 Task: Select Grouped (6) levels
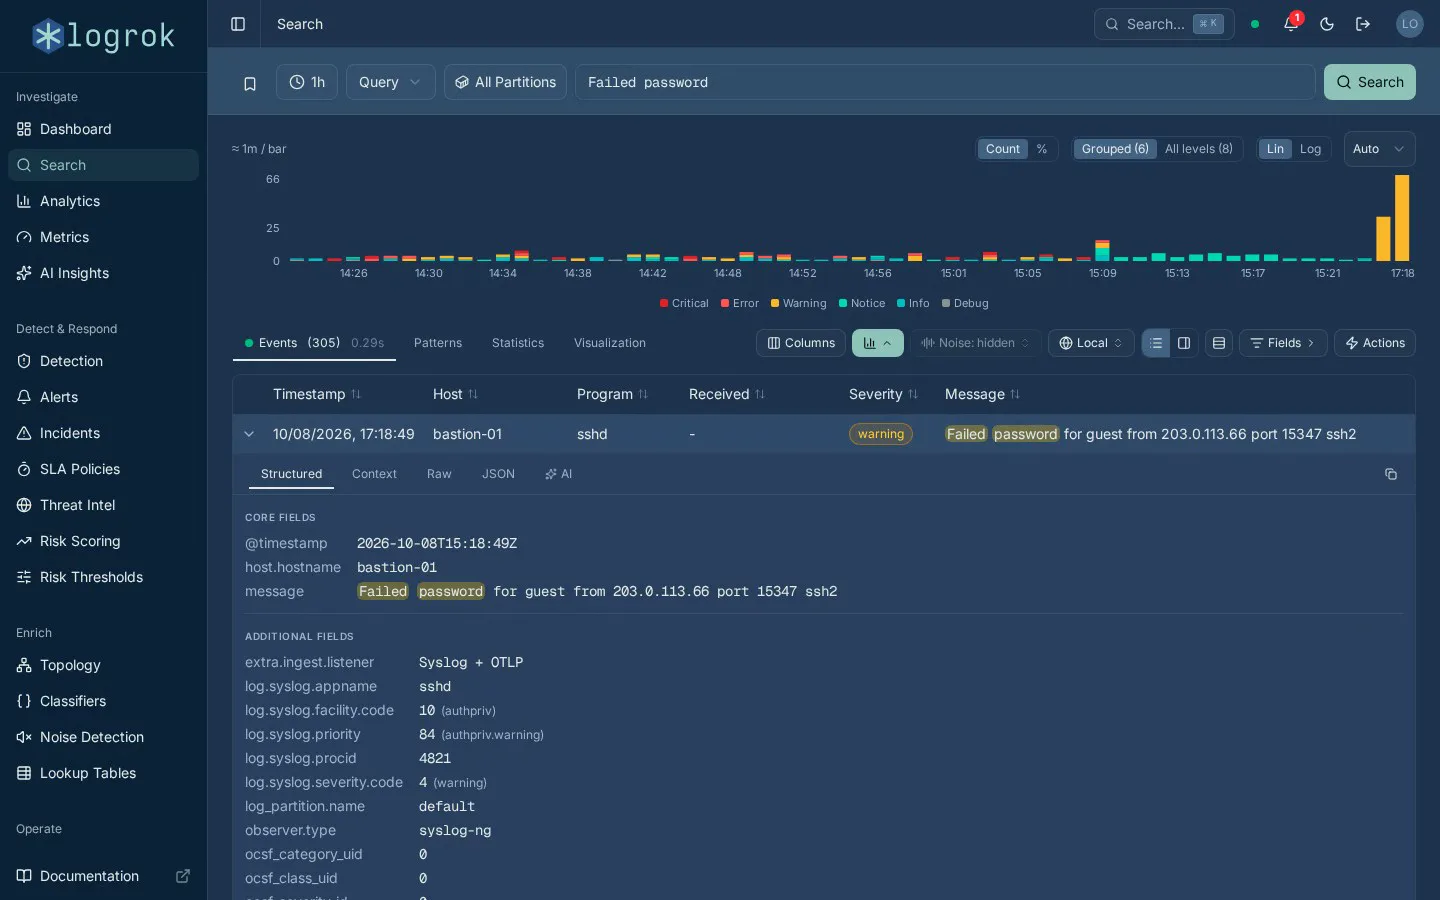(1115, 149)
